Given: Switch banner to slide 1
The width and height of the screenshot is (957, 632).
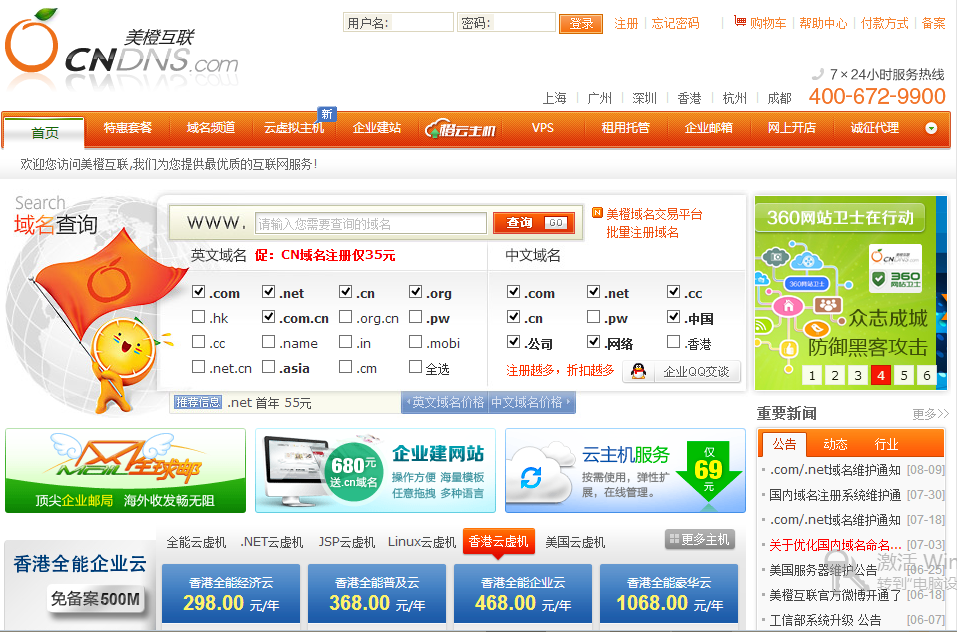Looking at the screenshot, I should coord(812,375).
